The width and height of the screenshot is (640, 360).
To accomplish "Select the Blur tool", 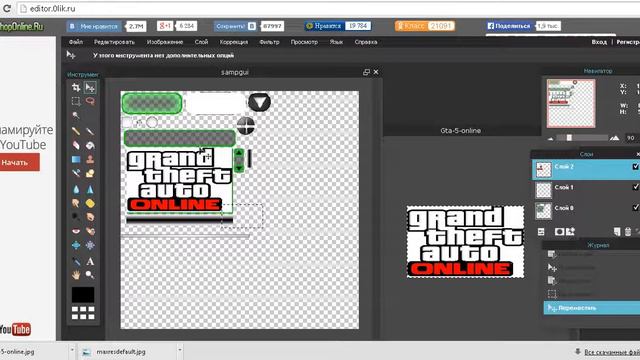I will tap(76, 189).
